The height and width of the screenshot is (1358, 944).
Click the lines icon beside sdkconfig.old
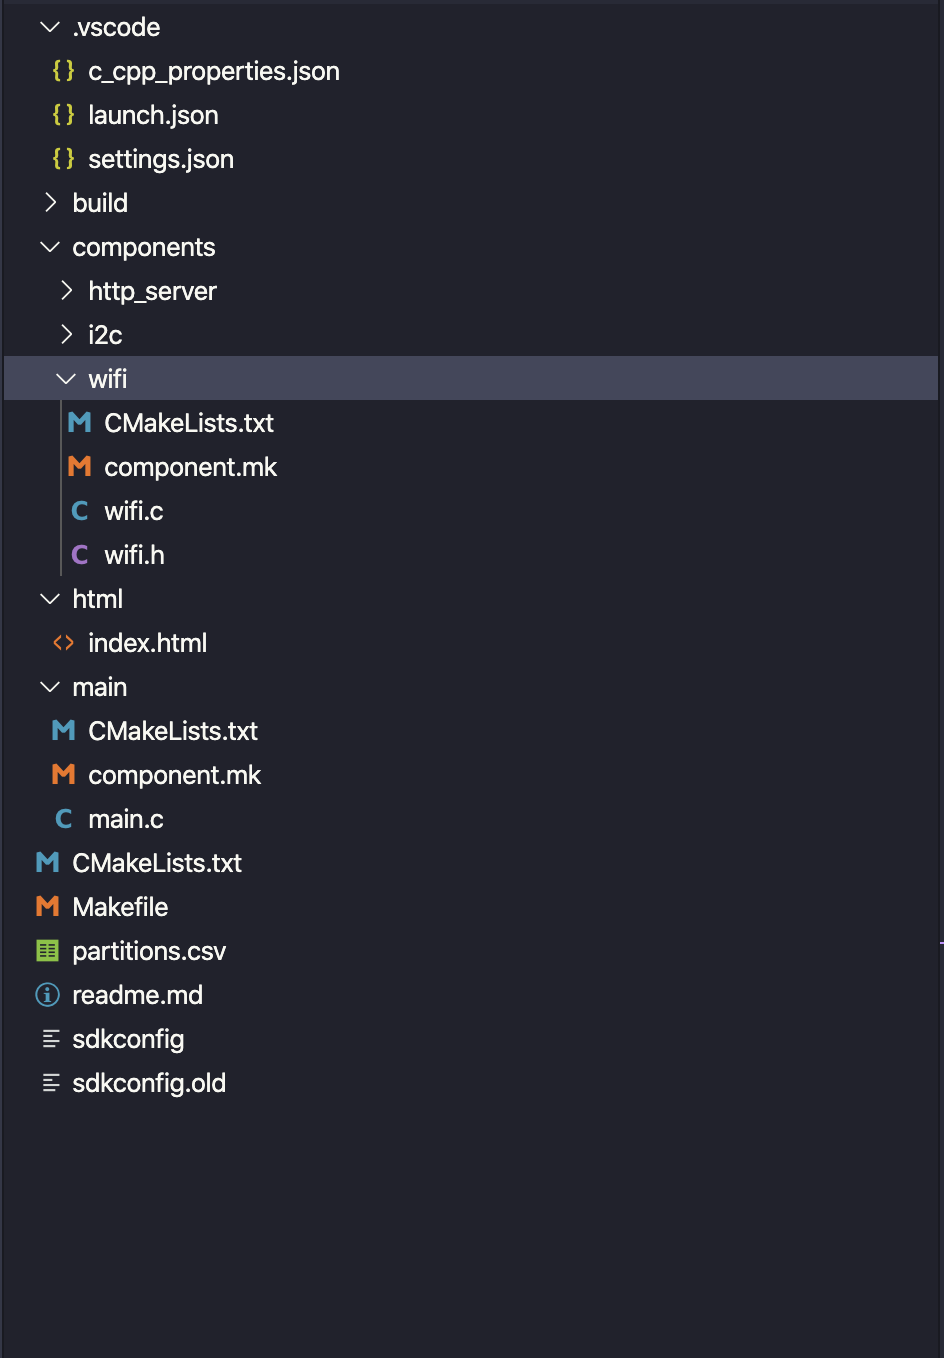pos(50,1083)
